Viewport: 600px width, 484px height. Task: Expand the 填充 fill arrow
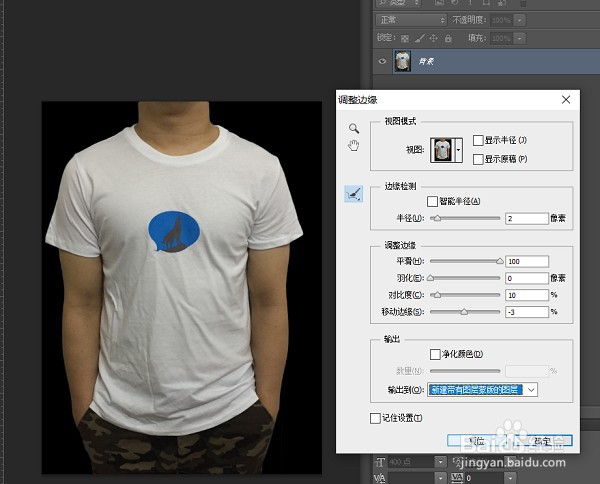[519, 38]
